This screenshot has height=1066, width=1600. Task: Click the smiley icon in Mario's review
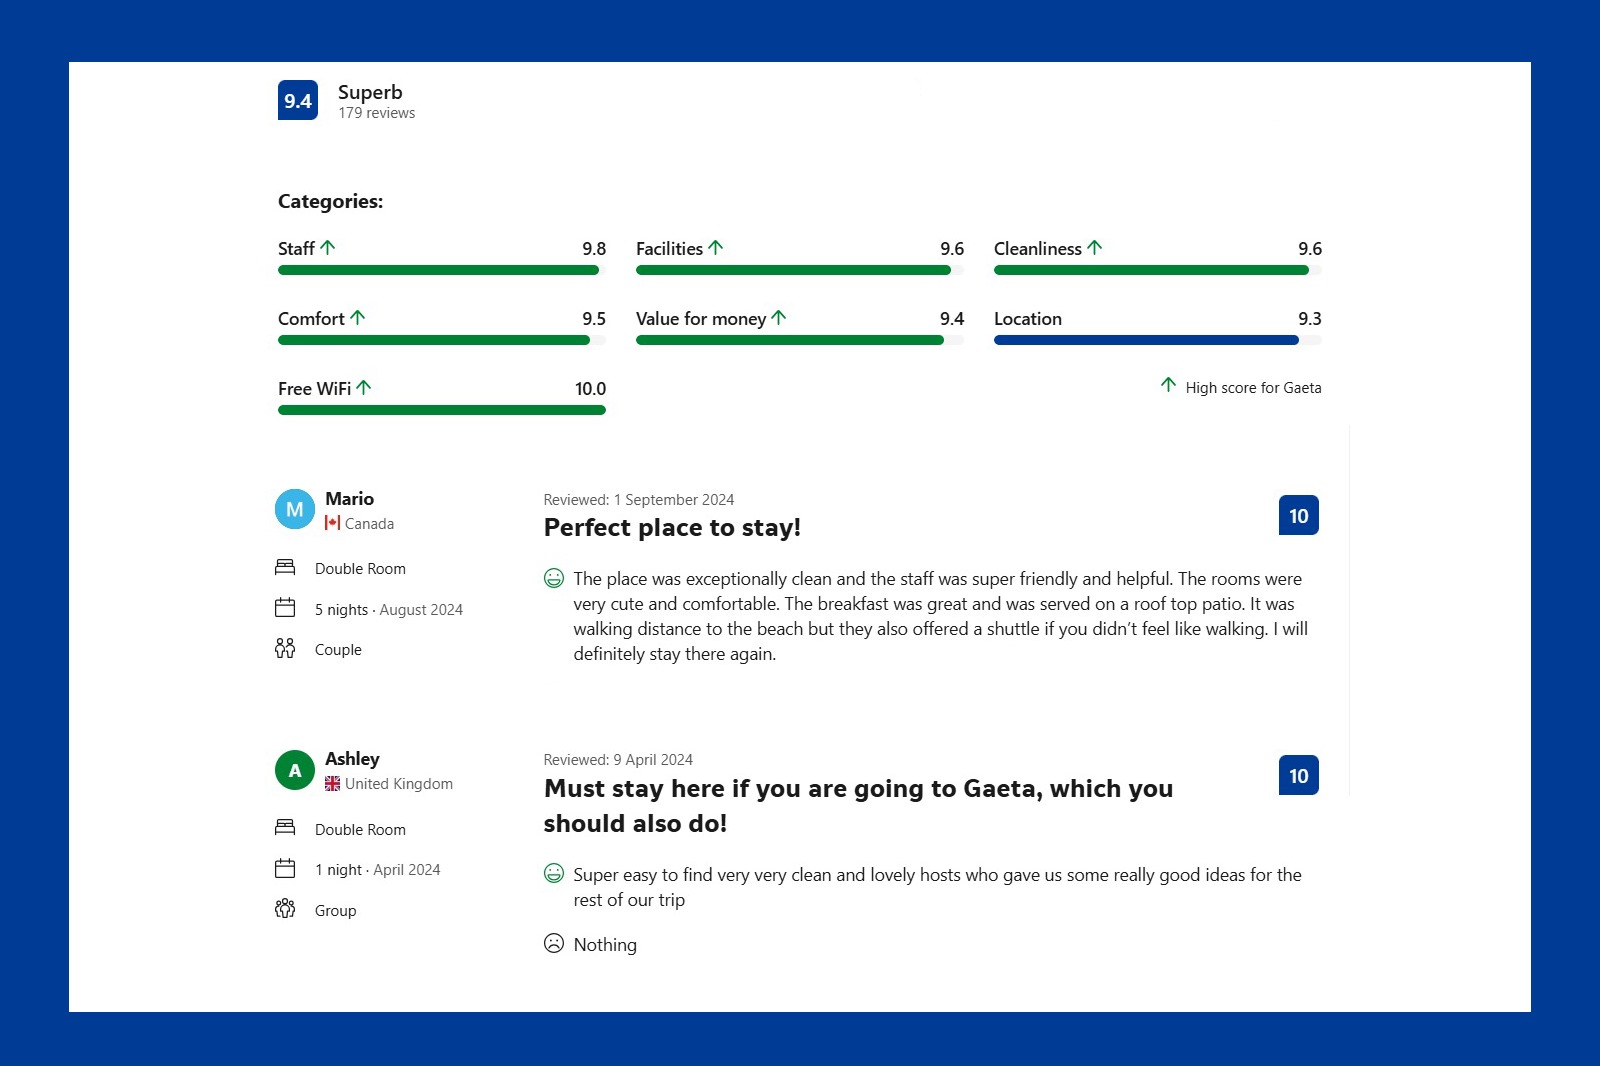coord(554,578)
